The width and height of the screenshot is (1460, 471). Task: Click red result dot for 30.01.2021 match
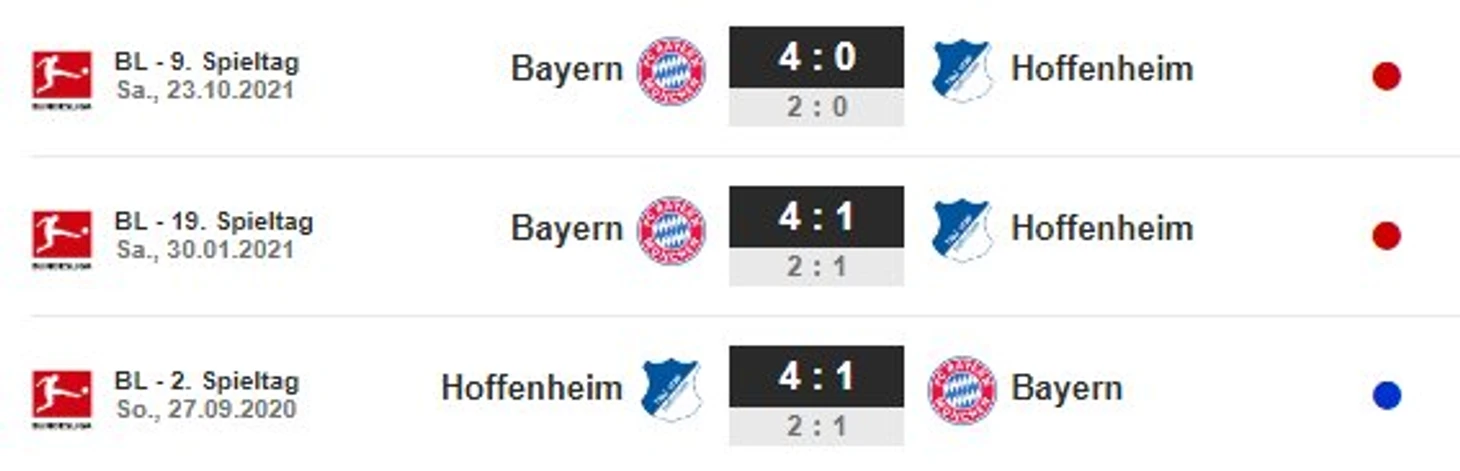[1386, 236]
